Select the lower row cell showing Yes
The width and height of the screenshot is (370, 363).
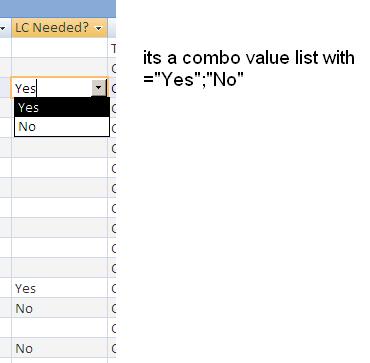(59, 288)
